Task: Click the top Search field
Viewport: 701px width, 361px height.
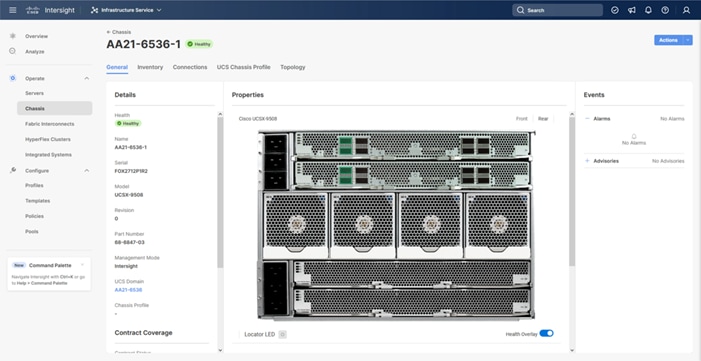Action: pyautogui.click(x=557, y=10)
